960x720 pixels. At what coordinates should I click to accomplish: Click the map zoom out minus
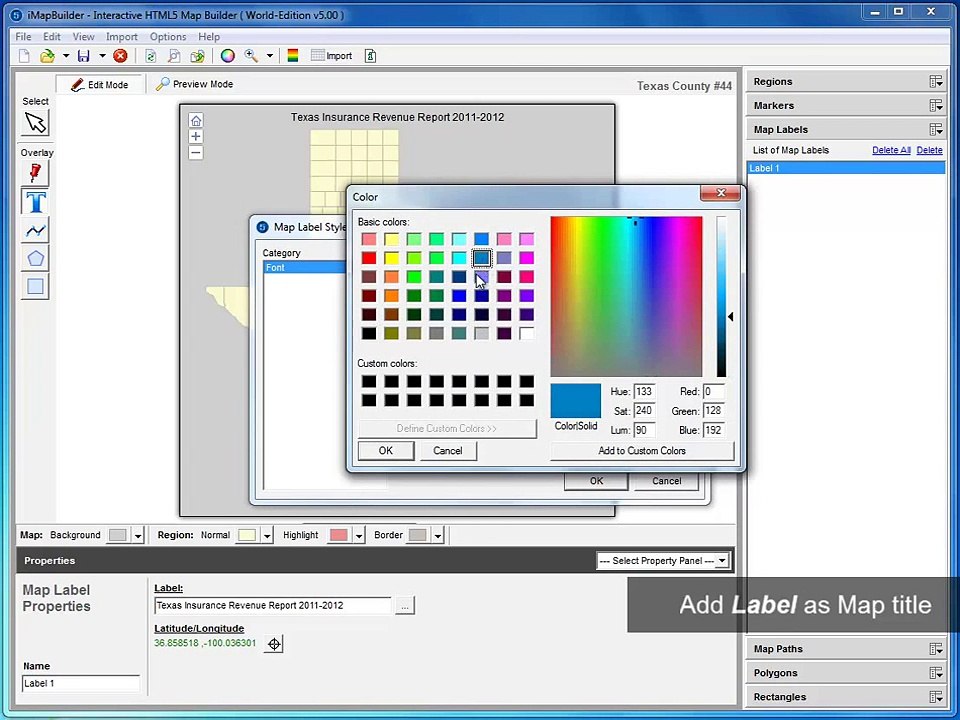196,153
